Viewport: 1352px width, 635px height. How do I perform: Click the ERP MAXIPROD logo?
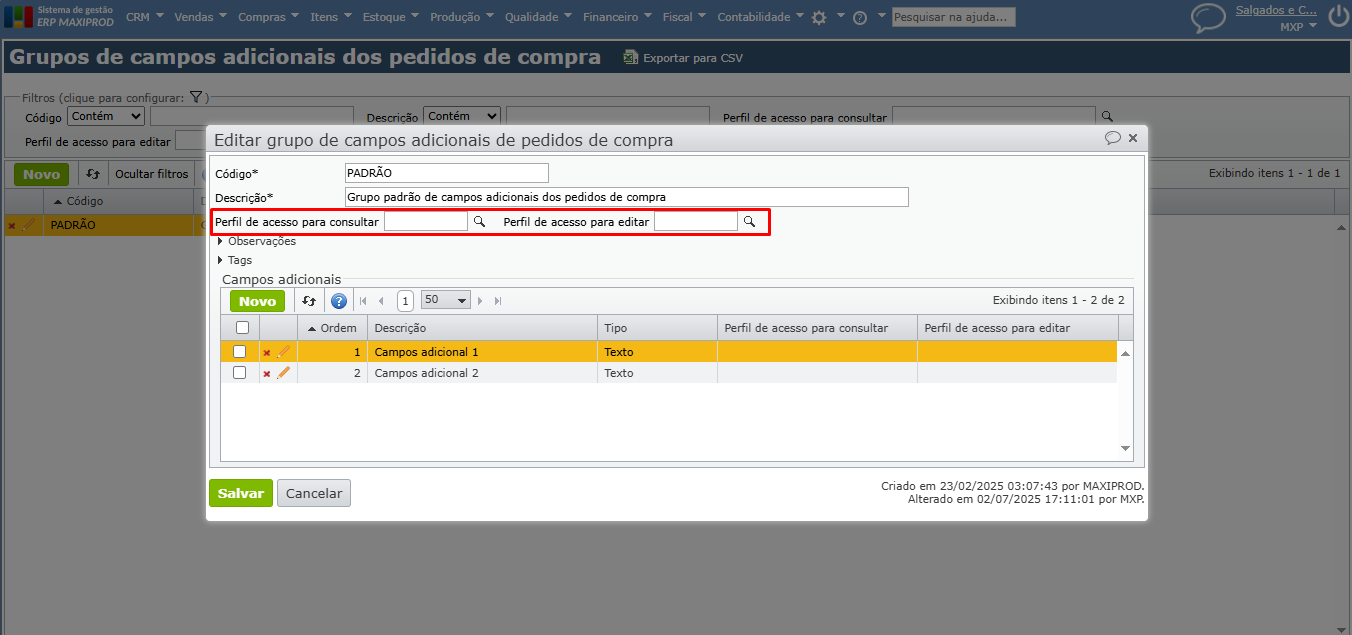(x=58, y=16)
